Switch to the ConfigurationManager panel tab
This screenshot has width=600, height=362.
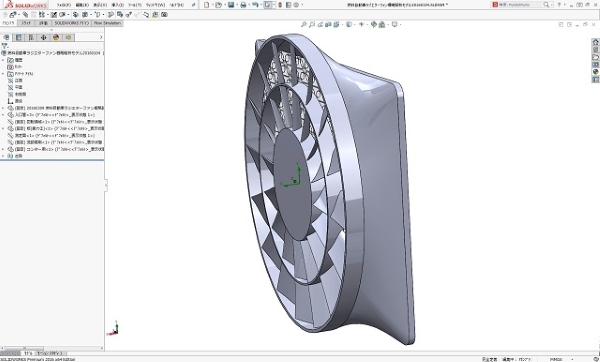(x=31, y=38)
